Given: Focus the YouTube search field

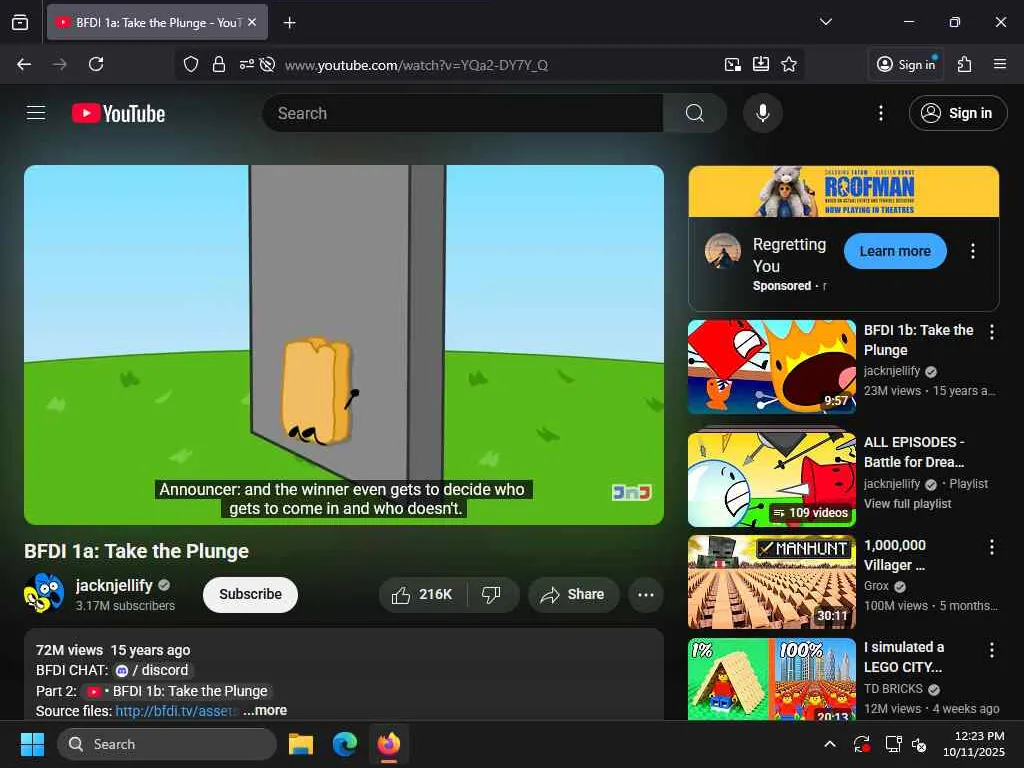Looking at the screenshot, I should click(463, 113).
